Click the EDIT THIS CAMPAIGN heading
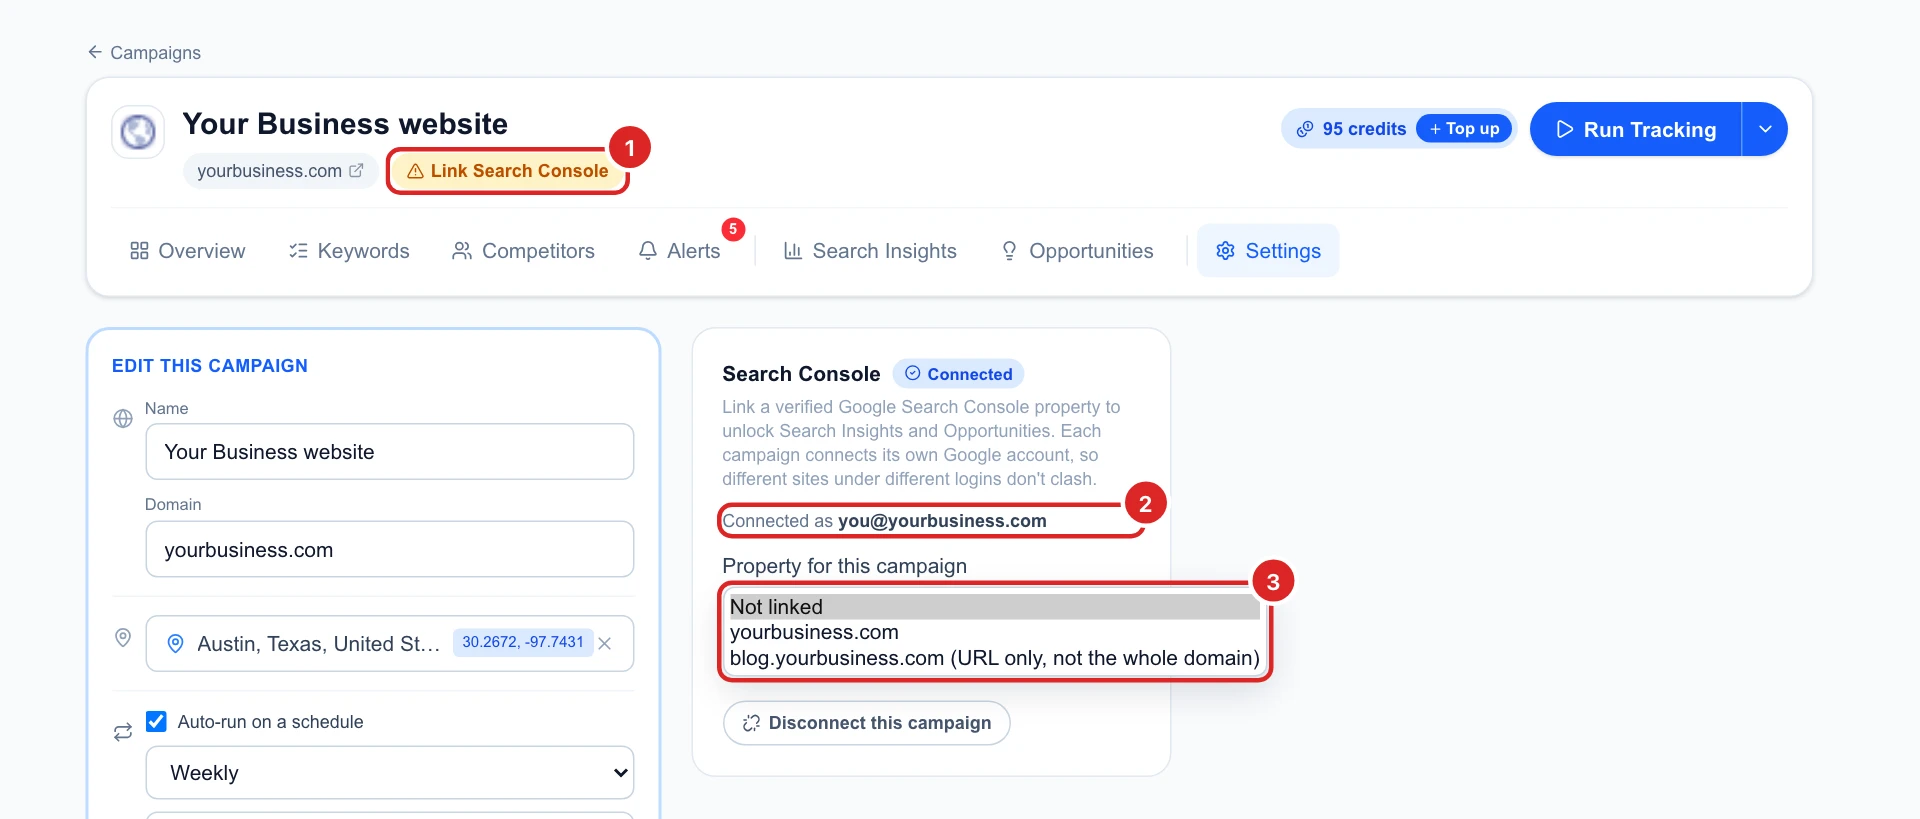The width and height of the screenshot is (1920, 819). tap(210, 366)
